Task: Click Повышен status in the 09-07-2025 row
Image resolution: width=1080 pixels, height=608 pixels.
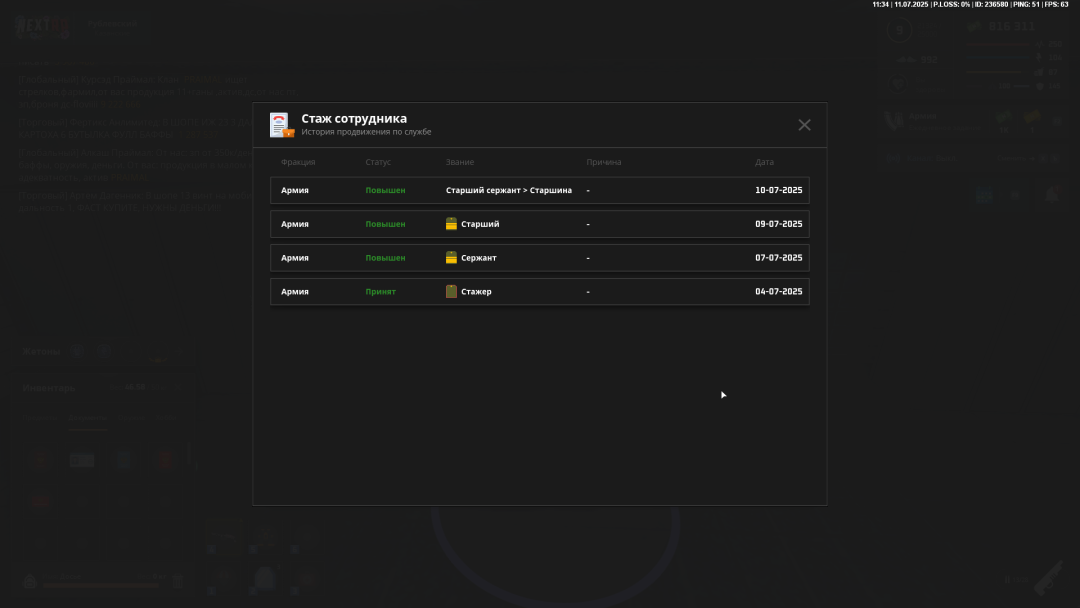Action: (385, 224)
